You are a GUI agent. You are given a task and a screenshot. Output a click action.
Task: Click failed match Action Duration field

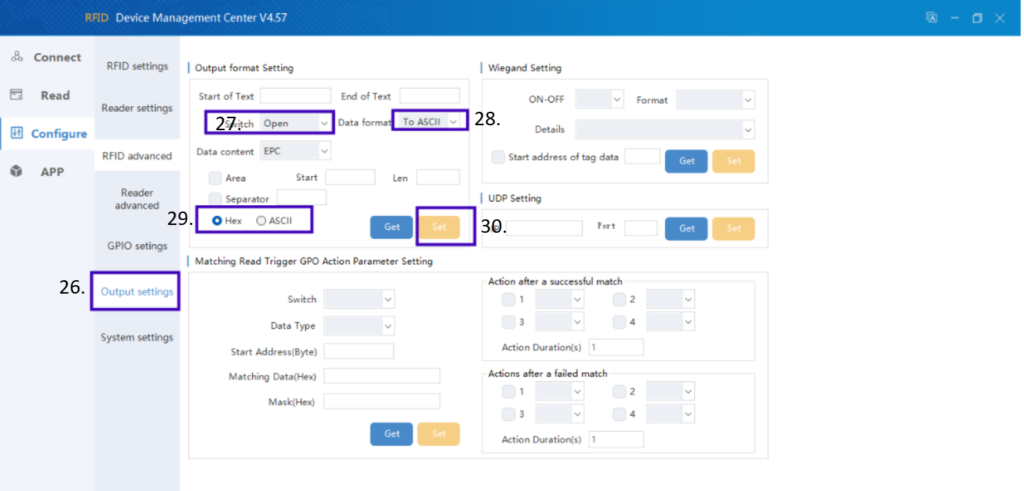coord(616,439)
